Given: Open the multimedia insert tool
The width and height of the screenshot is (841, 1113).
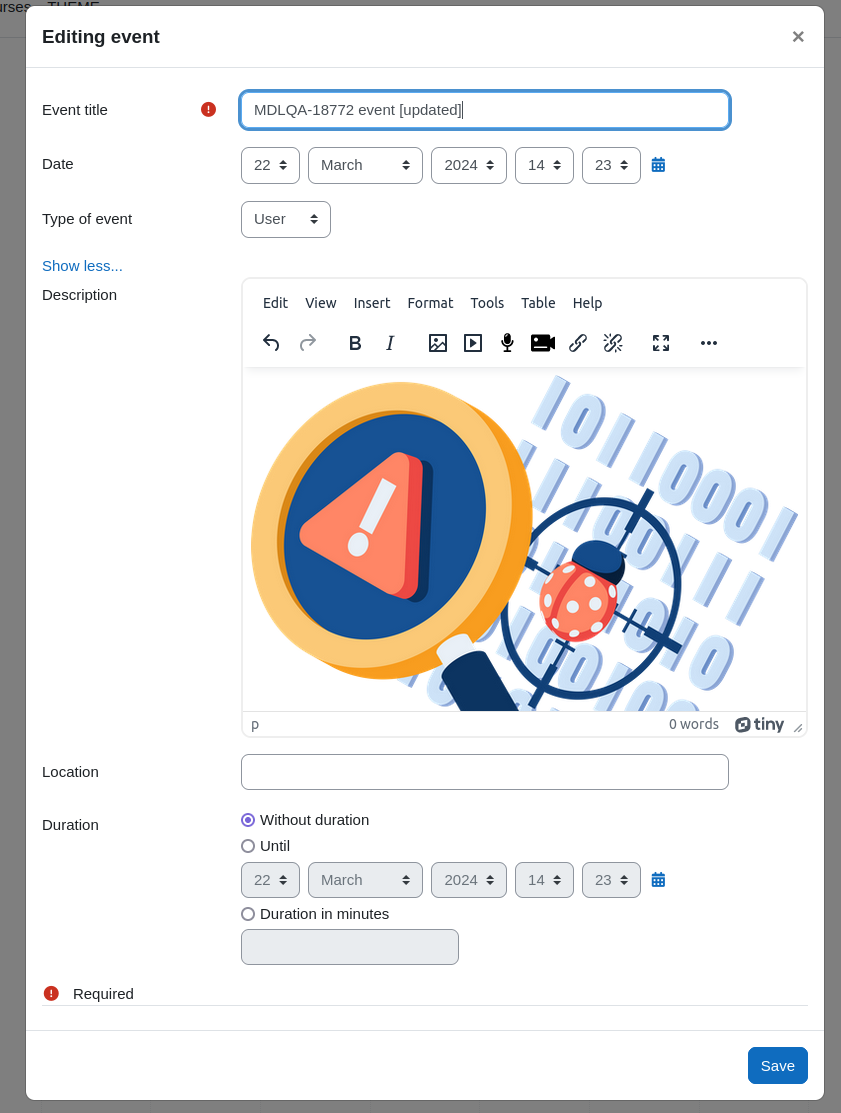Looking at the screenshot, I should (473, 343).
